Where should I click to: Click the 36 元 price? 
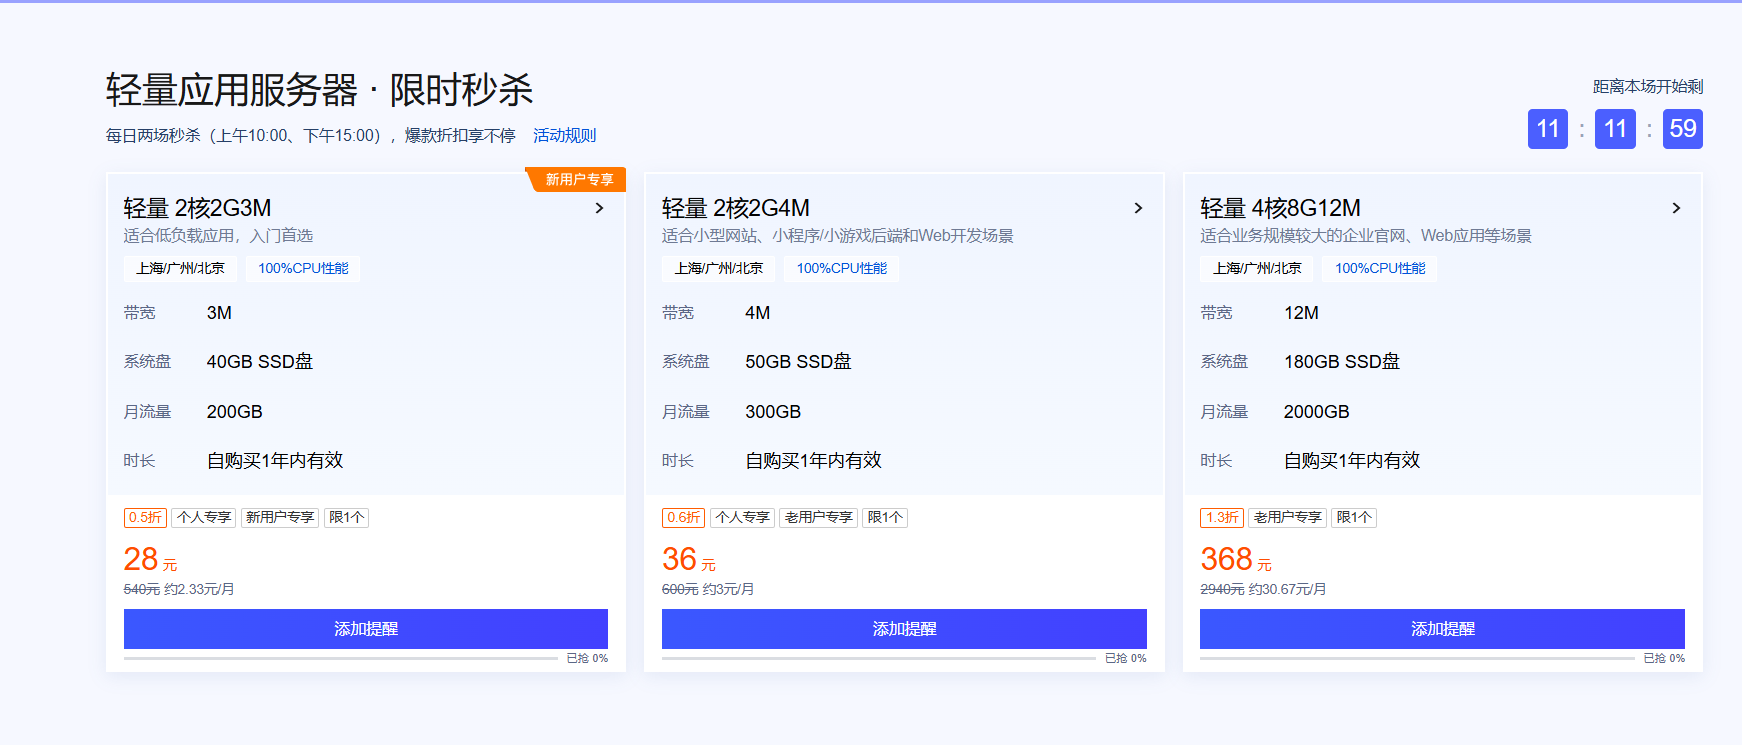(689, 559)
